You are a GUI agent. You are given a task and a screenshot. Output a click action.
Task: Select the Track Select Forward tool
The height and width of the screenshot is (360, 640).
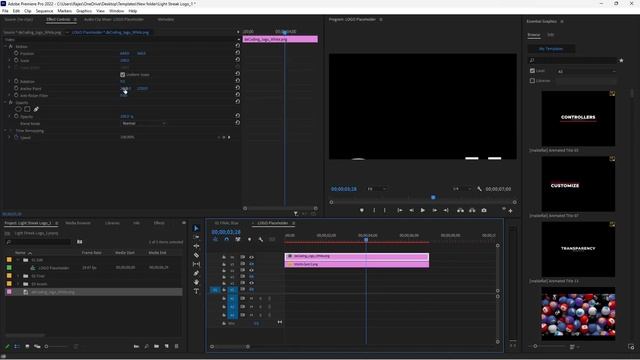point(196,237)
